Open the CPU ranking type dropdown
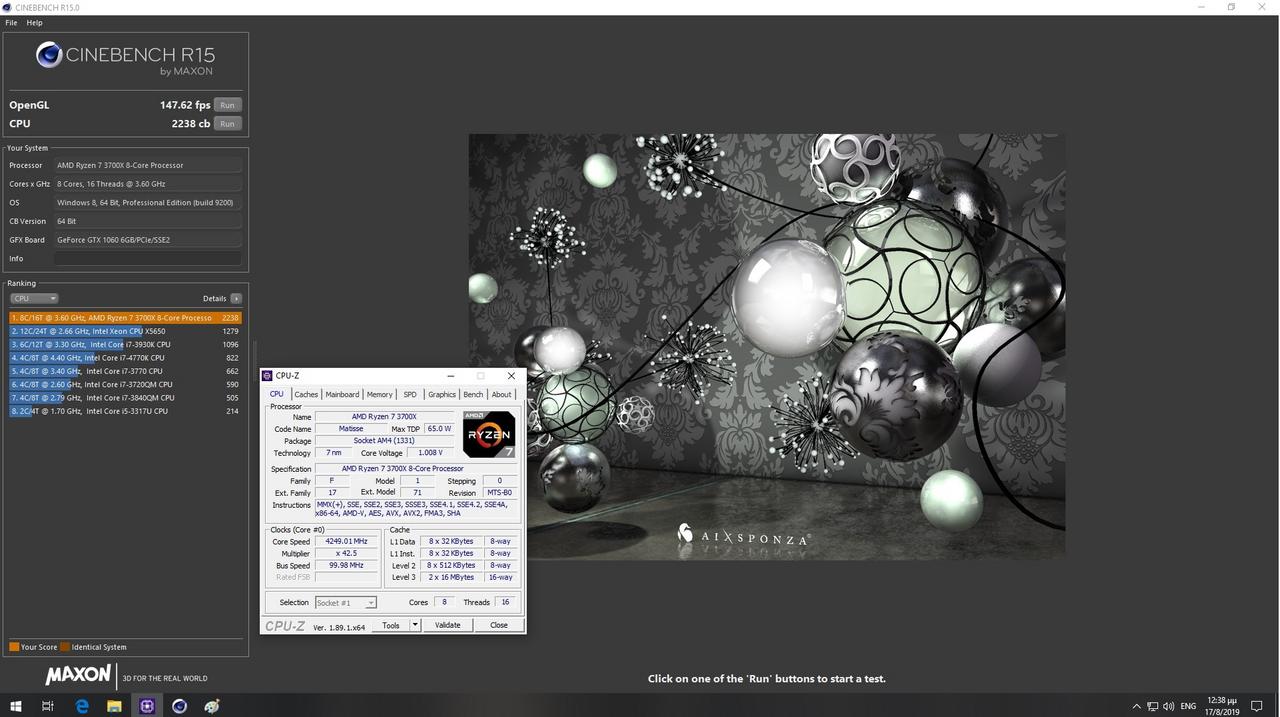Viewport: 1280px width, 717px height. pos(34,298)
